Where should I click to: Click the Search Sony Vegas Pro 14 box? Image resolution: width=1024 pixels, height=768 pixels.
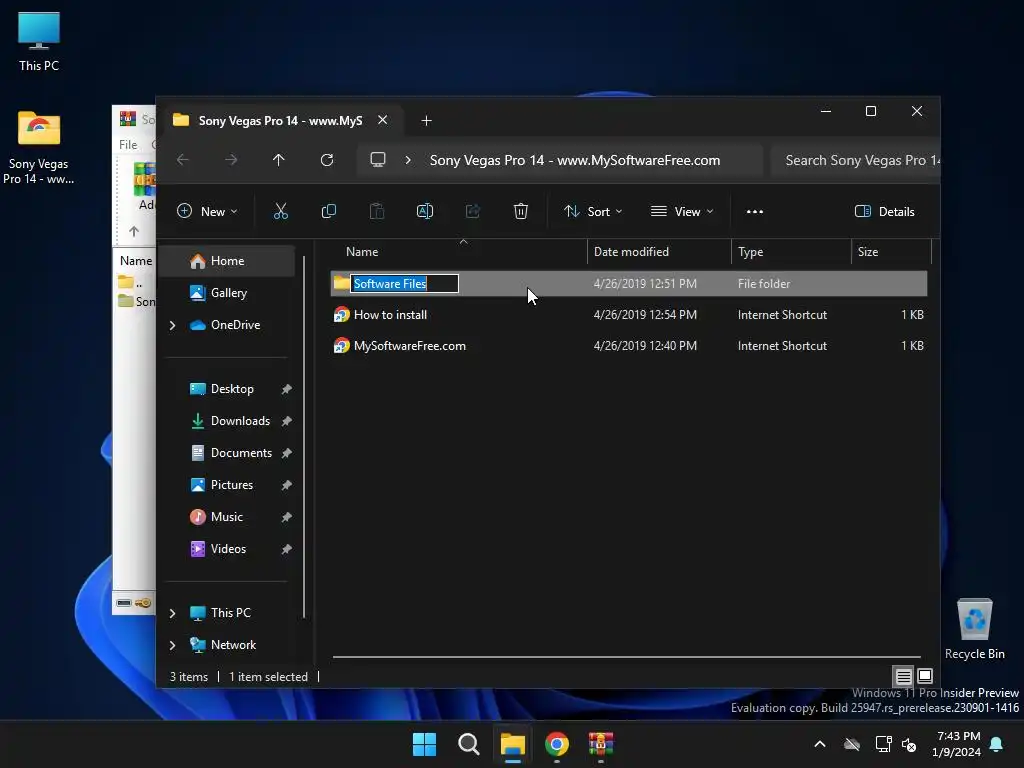[855, 161]
